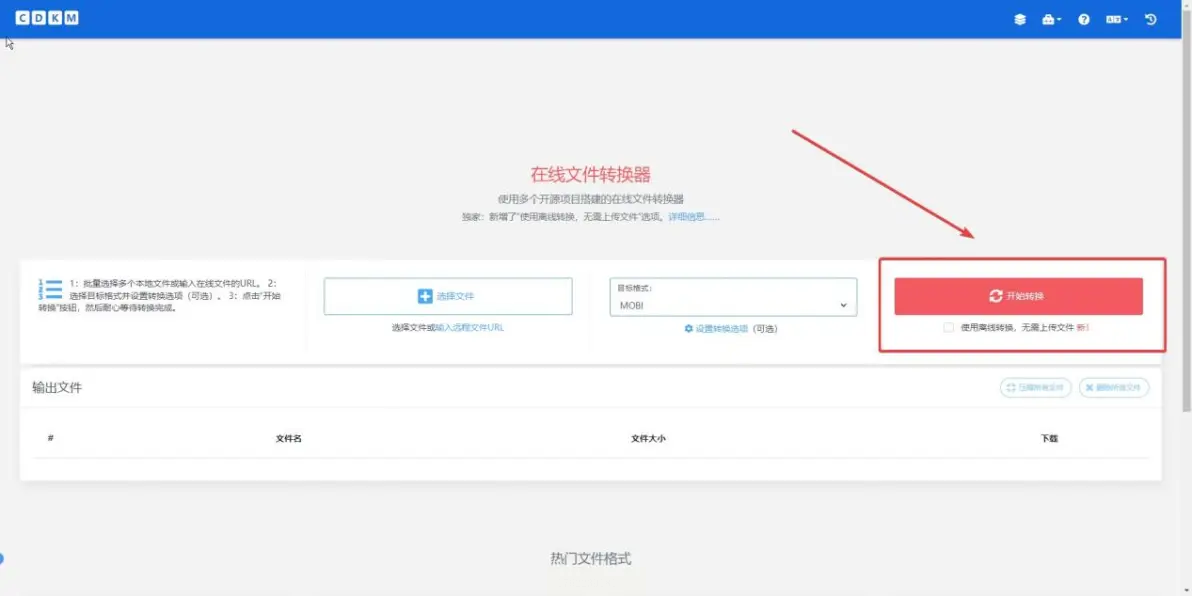The height and width of the screenshot is (596, 1192).
Task: Enable 使用离线转换 checkbox
Action: (949, 328)
